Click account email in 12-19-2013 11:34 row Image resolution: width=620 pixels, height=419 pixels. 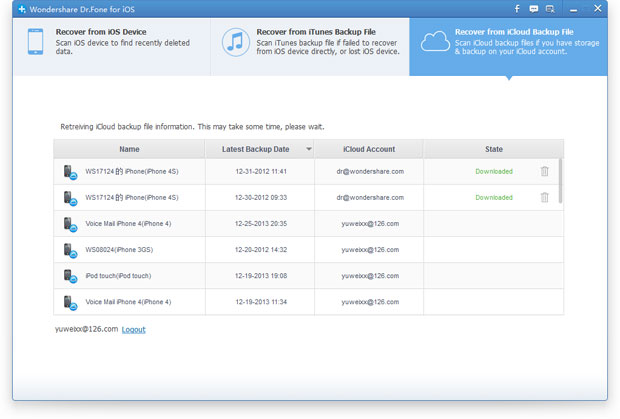(370, 302)
